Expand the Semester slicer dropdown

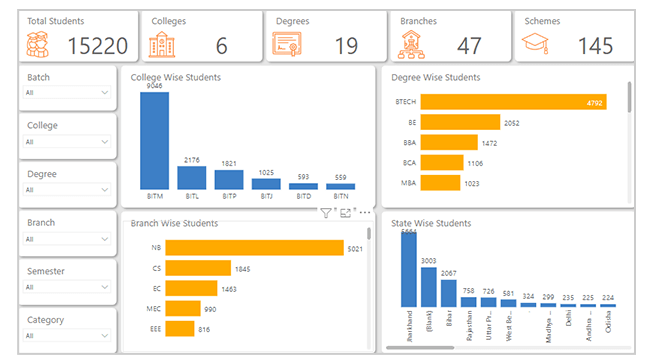click(66, 287)
